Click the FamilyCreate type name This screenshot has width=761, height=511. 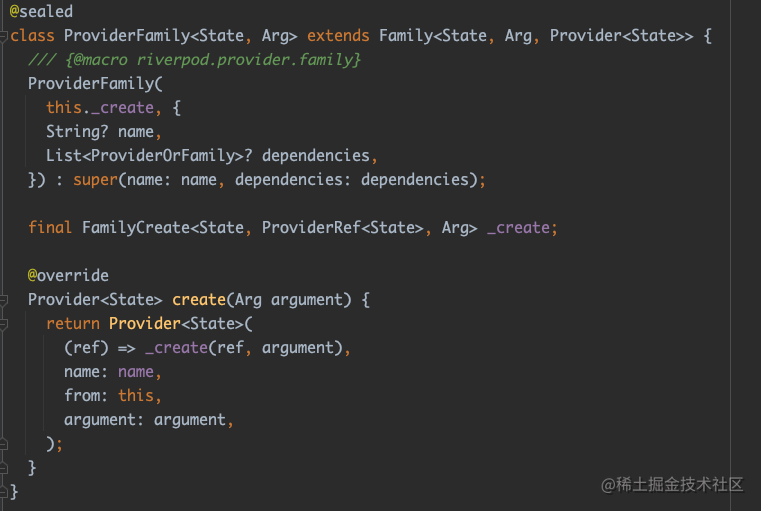(x=136, y=228)
